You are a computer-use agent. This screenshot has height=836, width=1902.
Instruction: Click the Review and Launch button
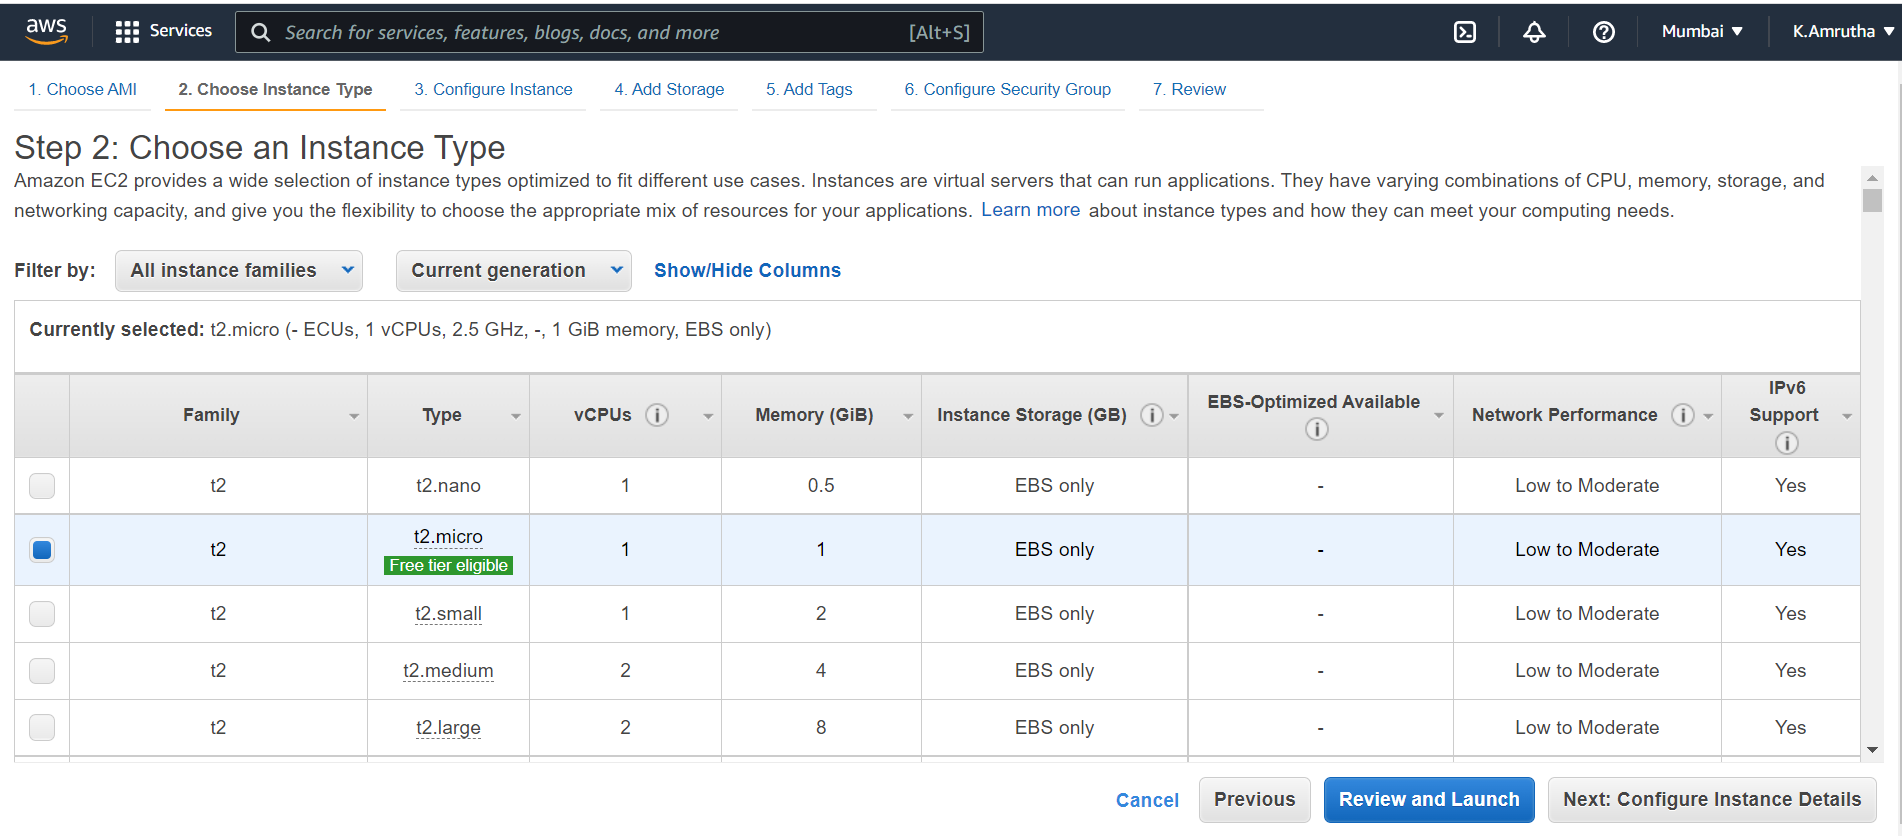[x=1429, y=800]
